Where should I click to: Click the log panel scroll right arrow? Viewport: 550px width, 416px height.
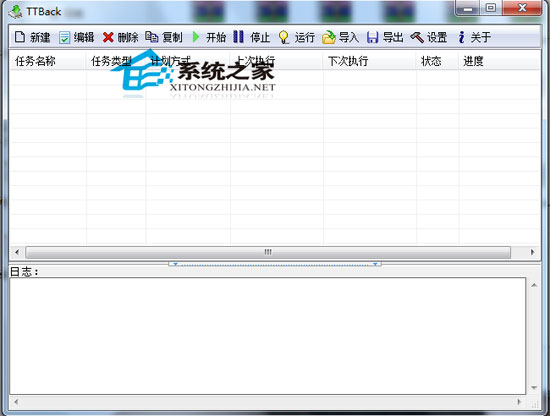[519, 402]
